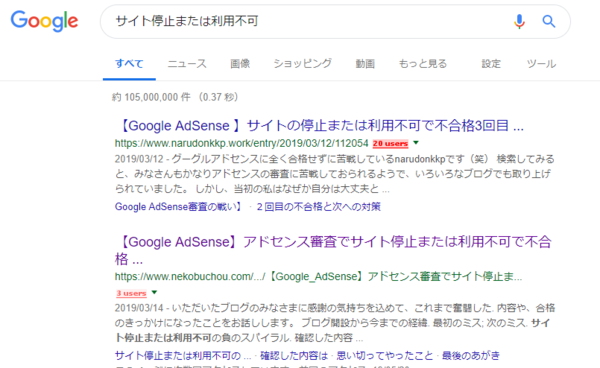Start voice search with microphone icon

(x=519, y=21)
